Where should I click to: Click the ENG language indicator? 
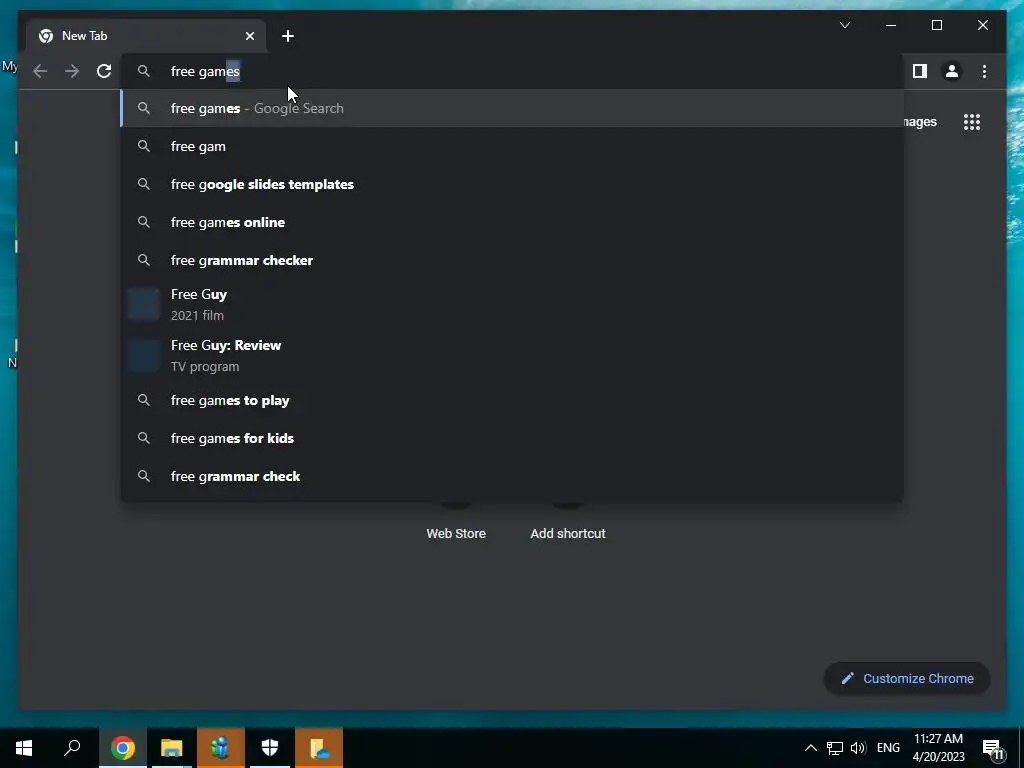click(x=888, y=748)
